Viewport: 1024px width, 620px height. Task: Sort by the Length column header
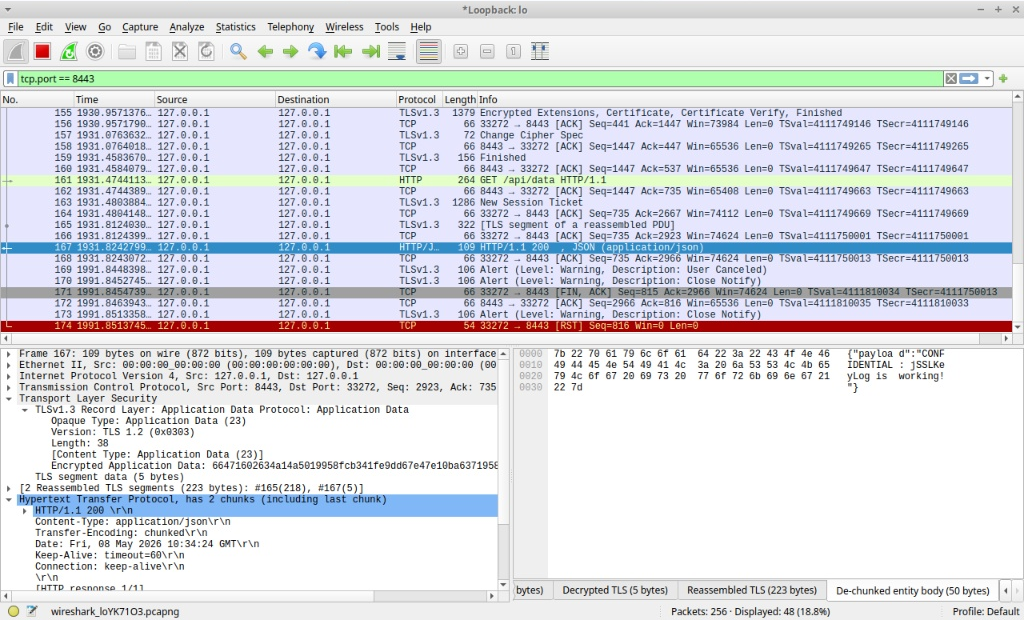pyautogui.click(x=460, y=99)
